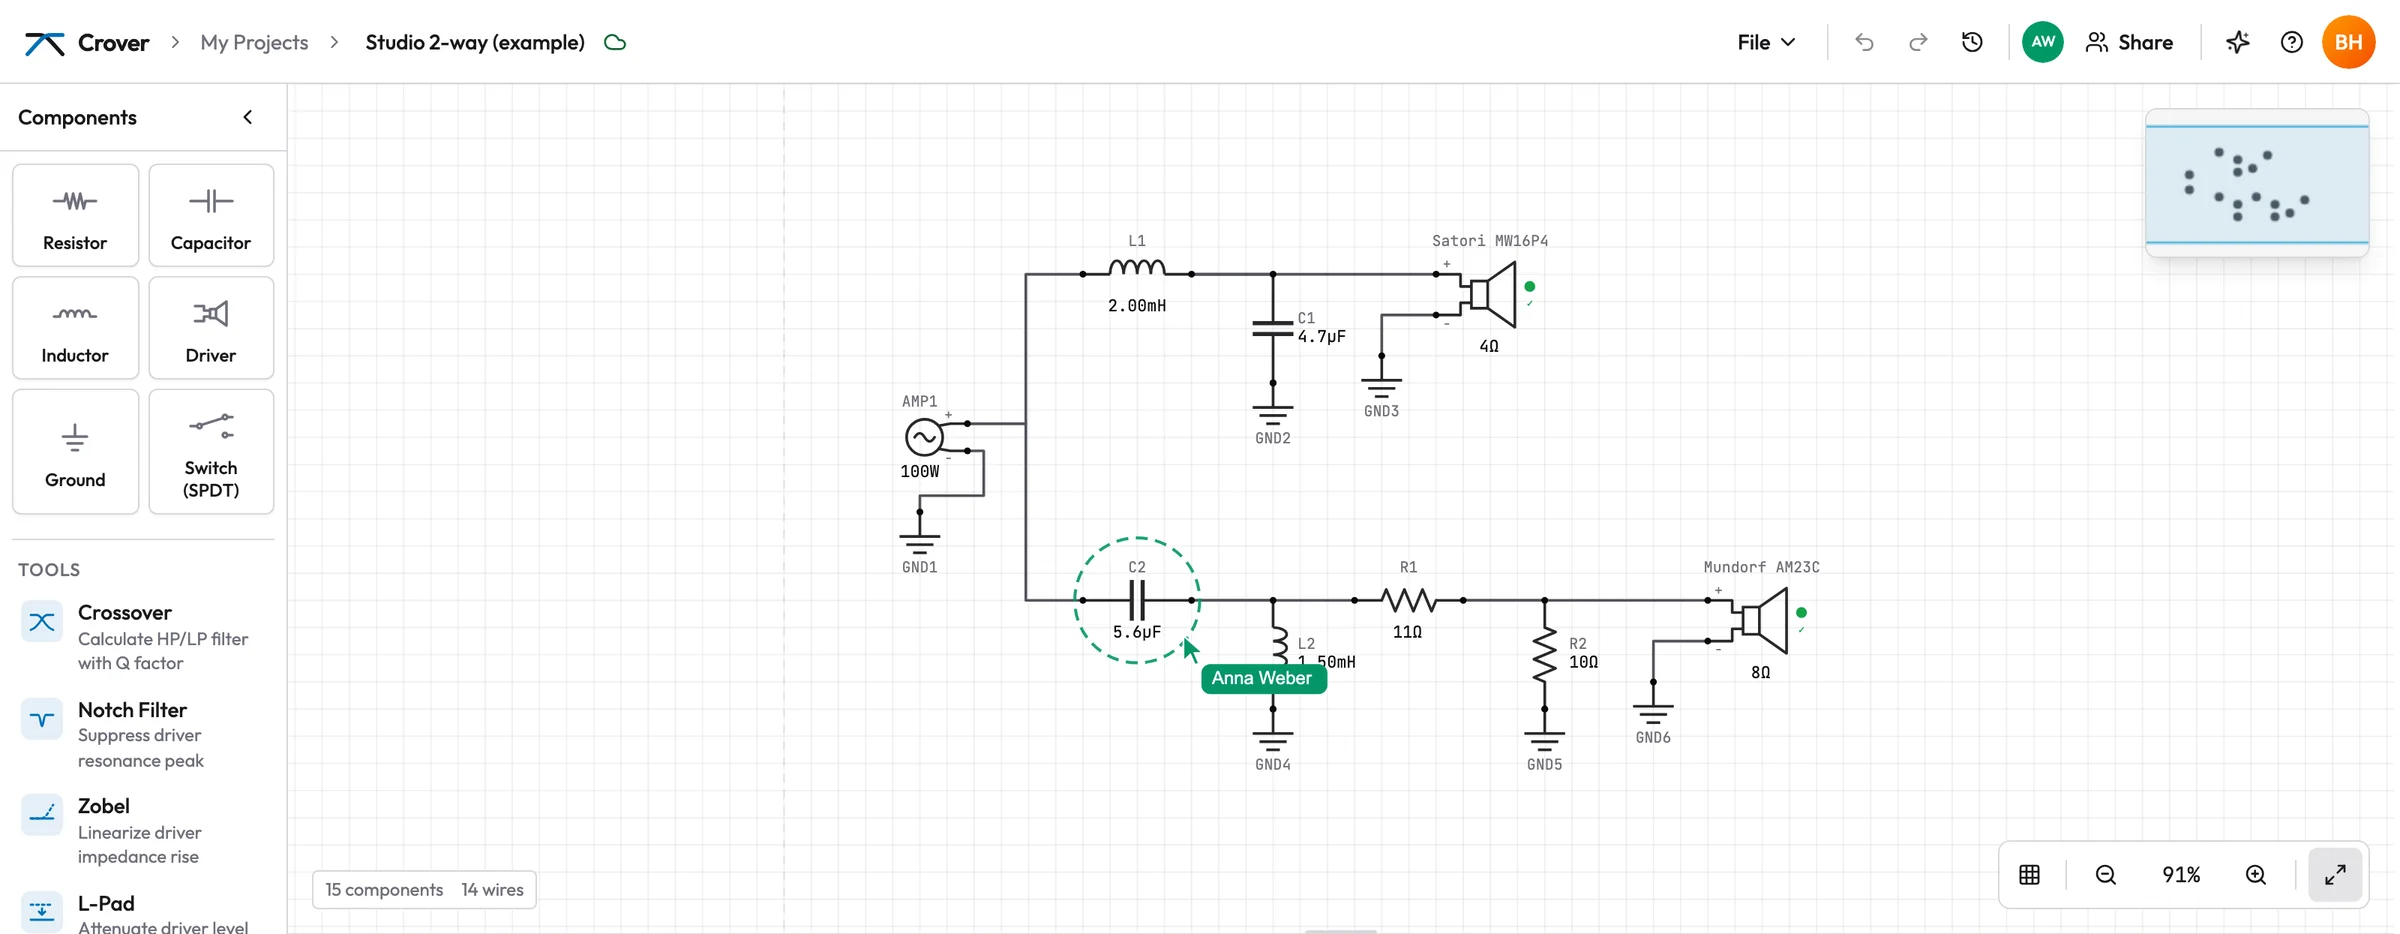The image size is (2400, 934).
Task: Collapse the Components panel chevron
Action: click(x=248, y=117)
